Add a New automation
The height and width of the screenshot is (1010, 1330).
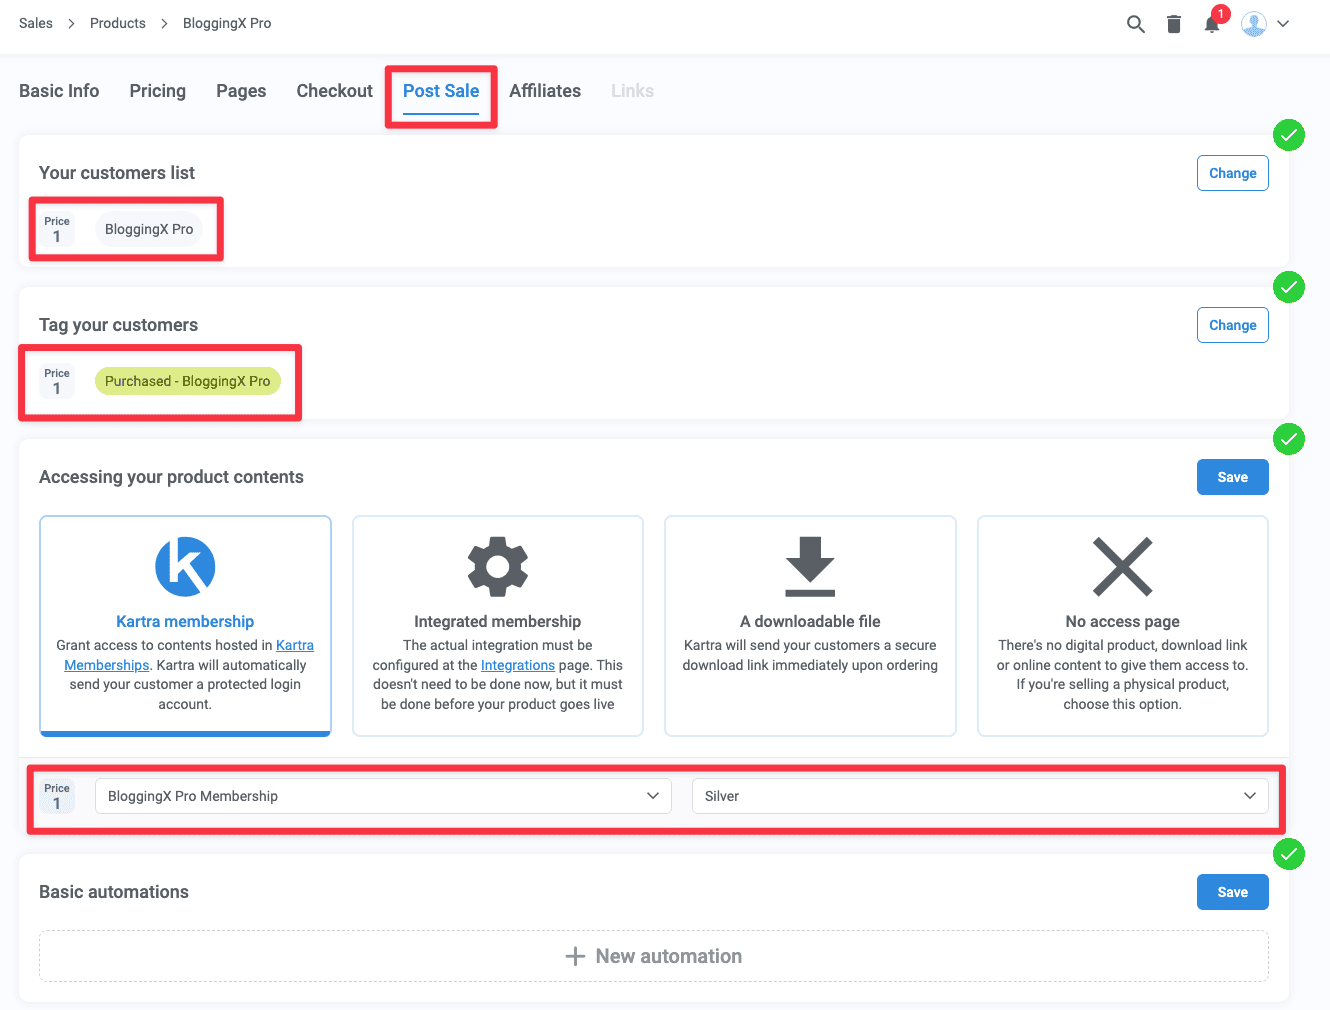654,956
